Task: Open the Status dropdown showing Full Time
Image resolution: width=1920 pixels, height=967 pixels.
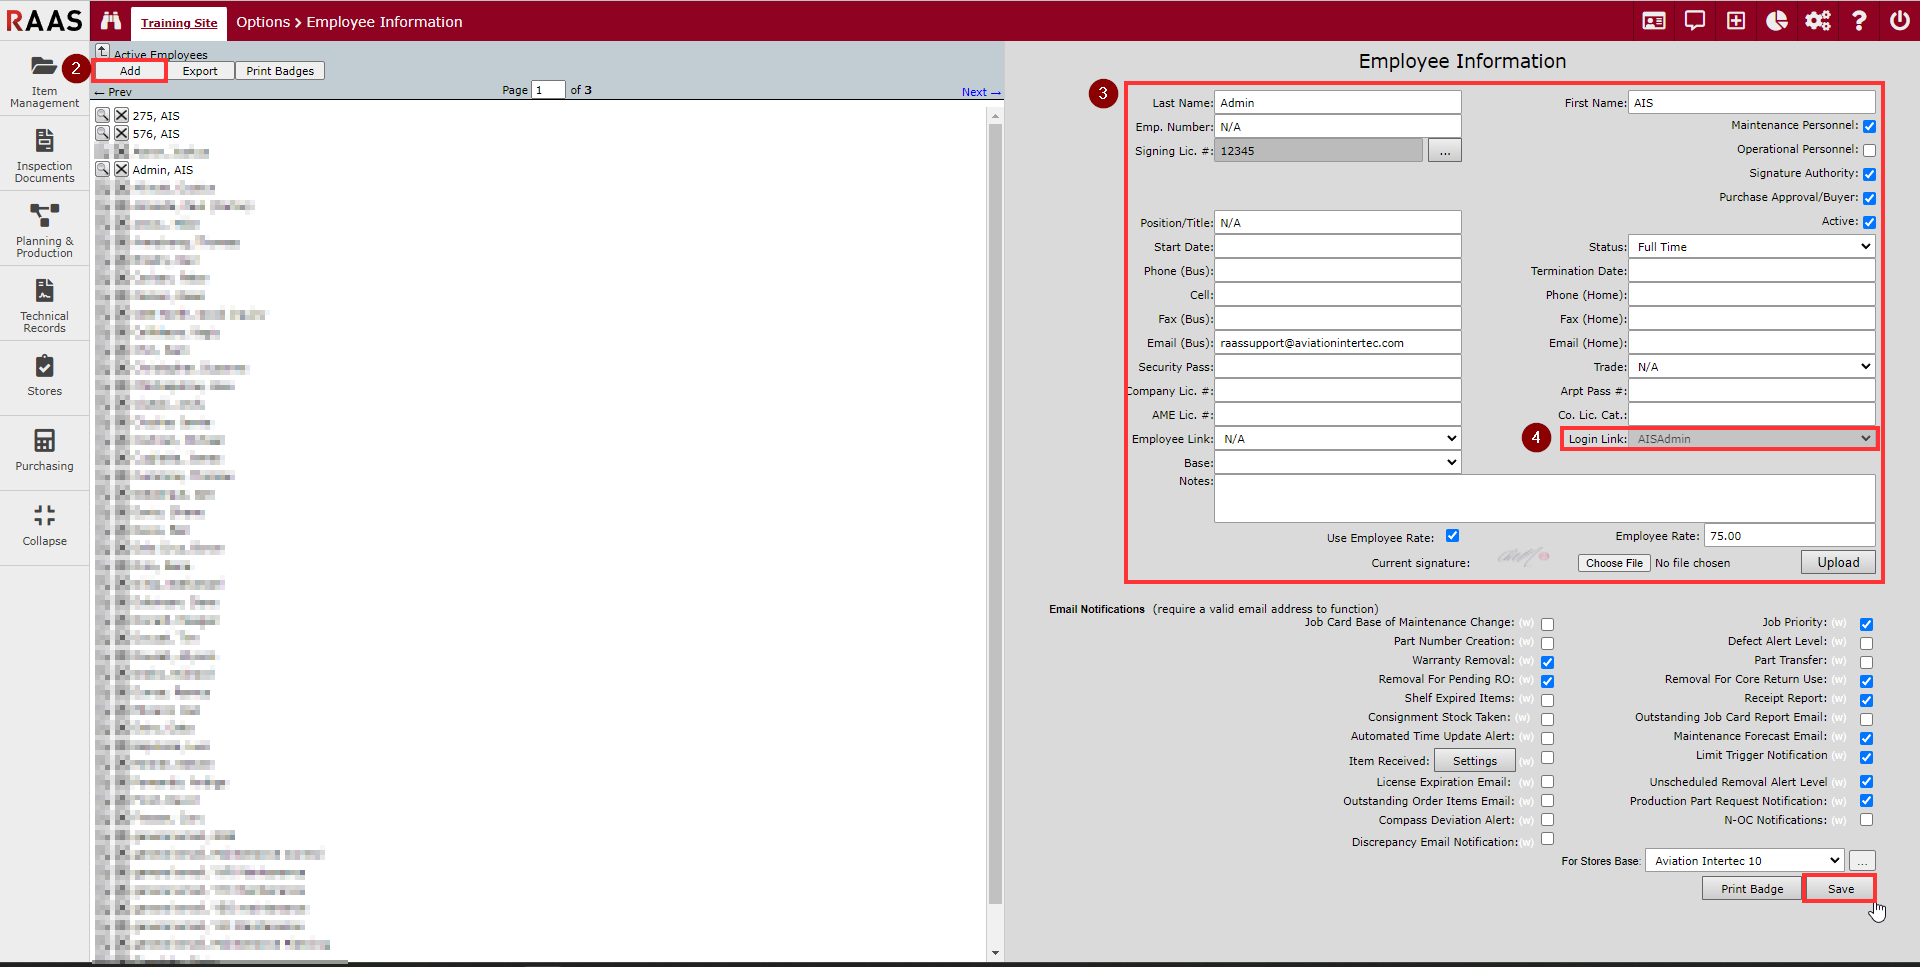Action: tap(1751, 247)
